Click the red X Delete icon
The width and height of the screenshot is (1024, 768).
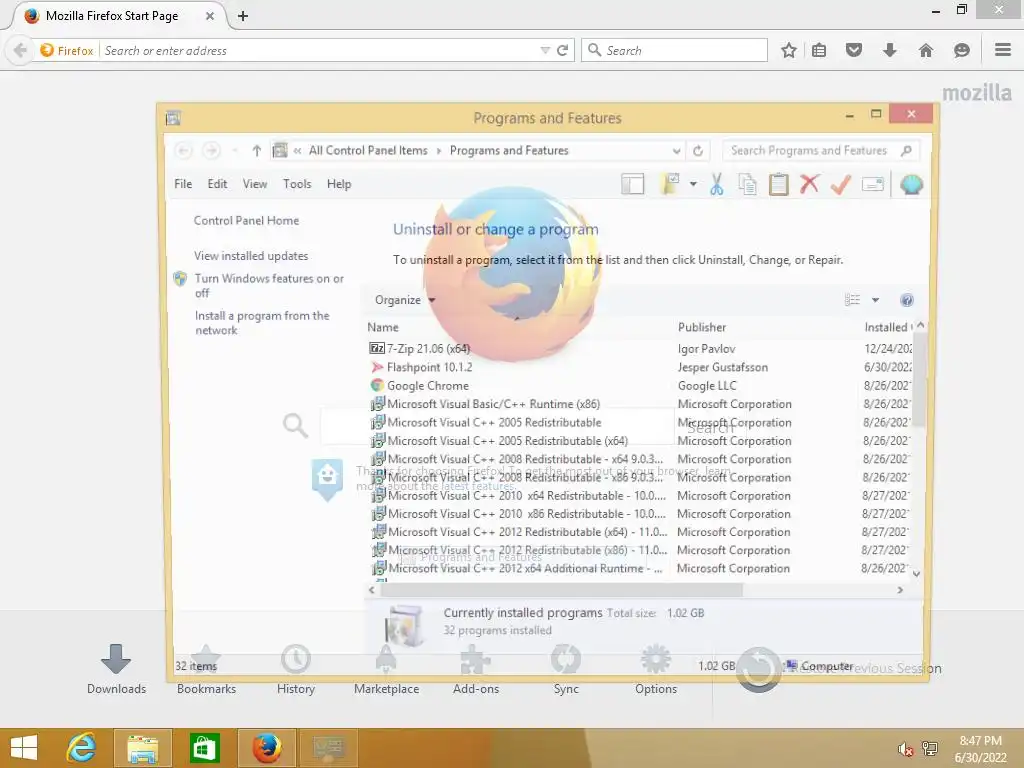click(810, 184)
